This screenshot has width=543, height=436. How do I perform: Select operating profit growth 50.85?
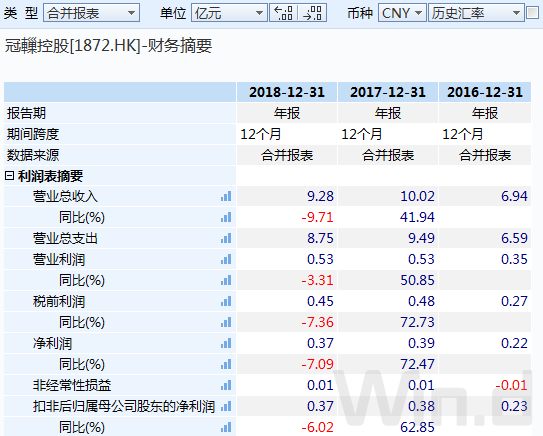(x=417, y=280)
